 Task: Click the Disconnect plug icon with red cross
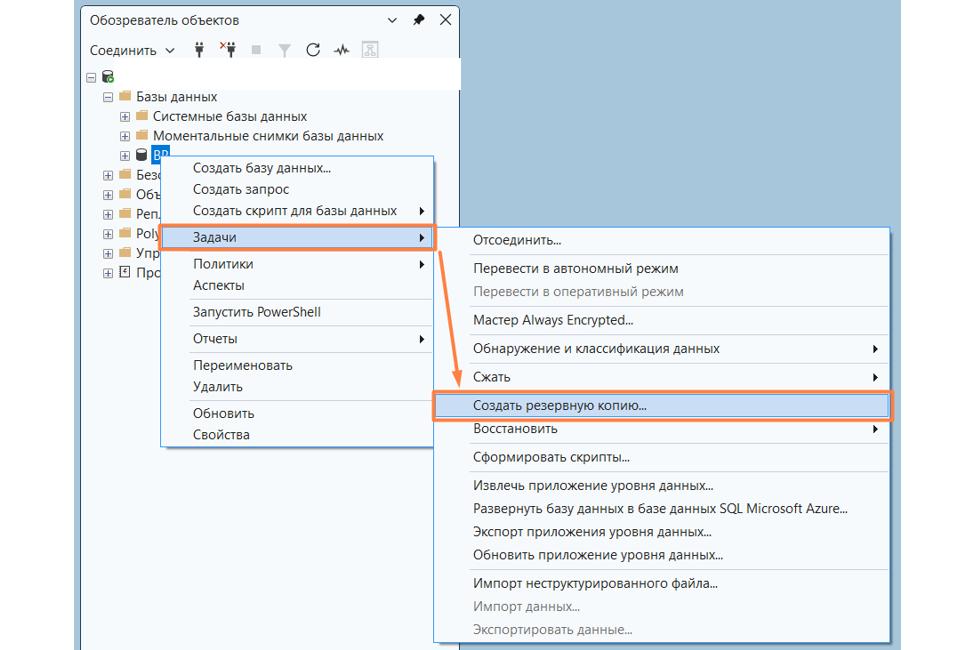[x=228, y=50]
